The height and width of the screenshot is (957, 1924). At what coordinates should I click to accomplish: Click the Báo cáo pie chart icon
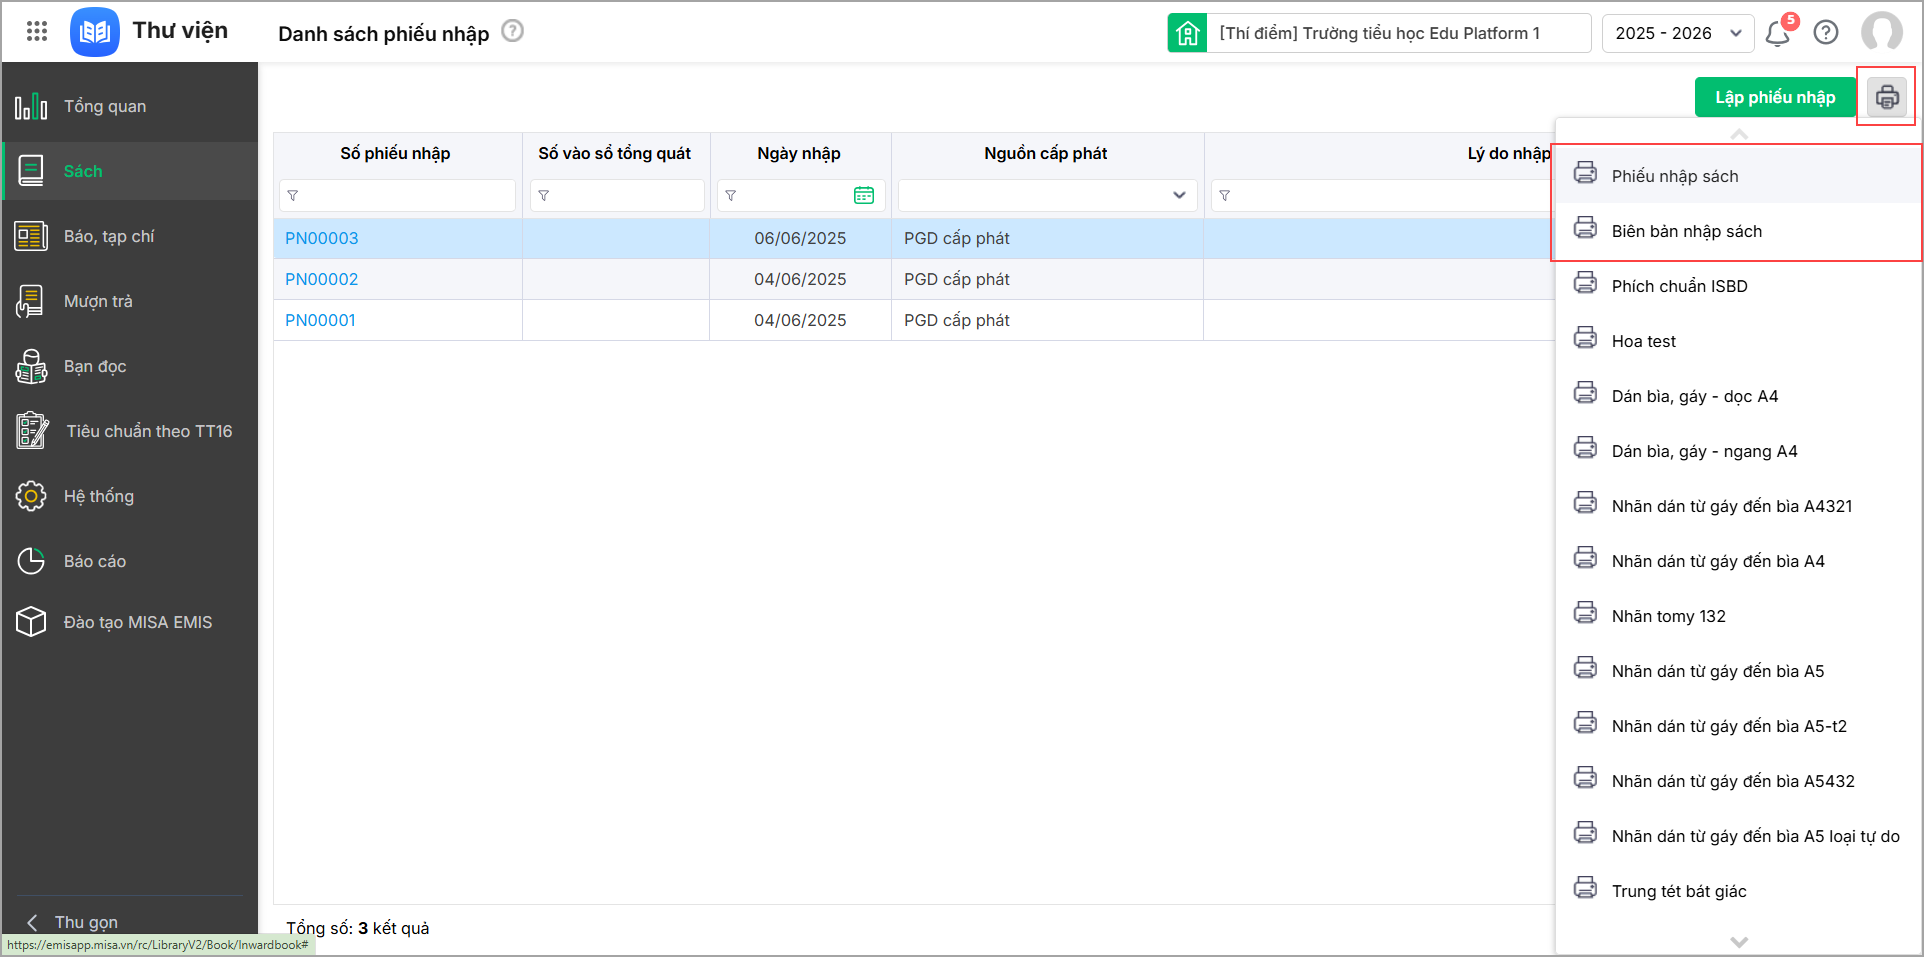point(31,561)
